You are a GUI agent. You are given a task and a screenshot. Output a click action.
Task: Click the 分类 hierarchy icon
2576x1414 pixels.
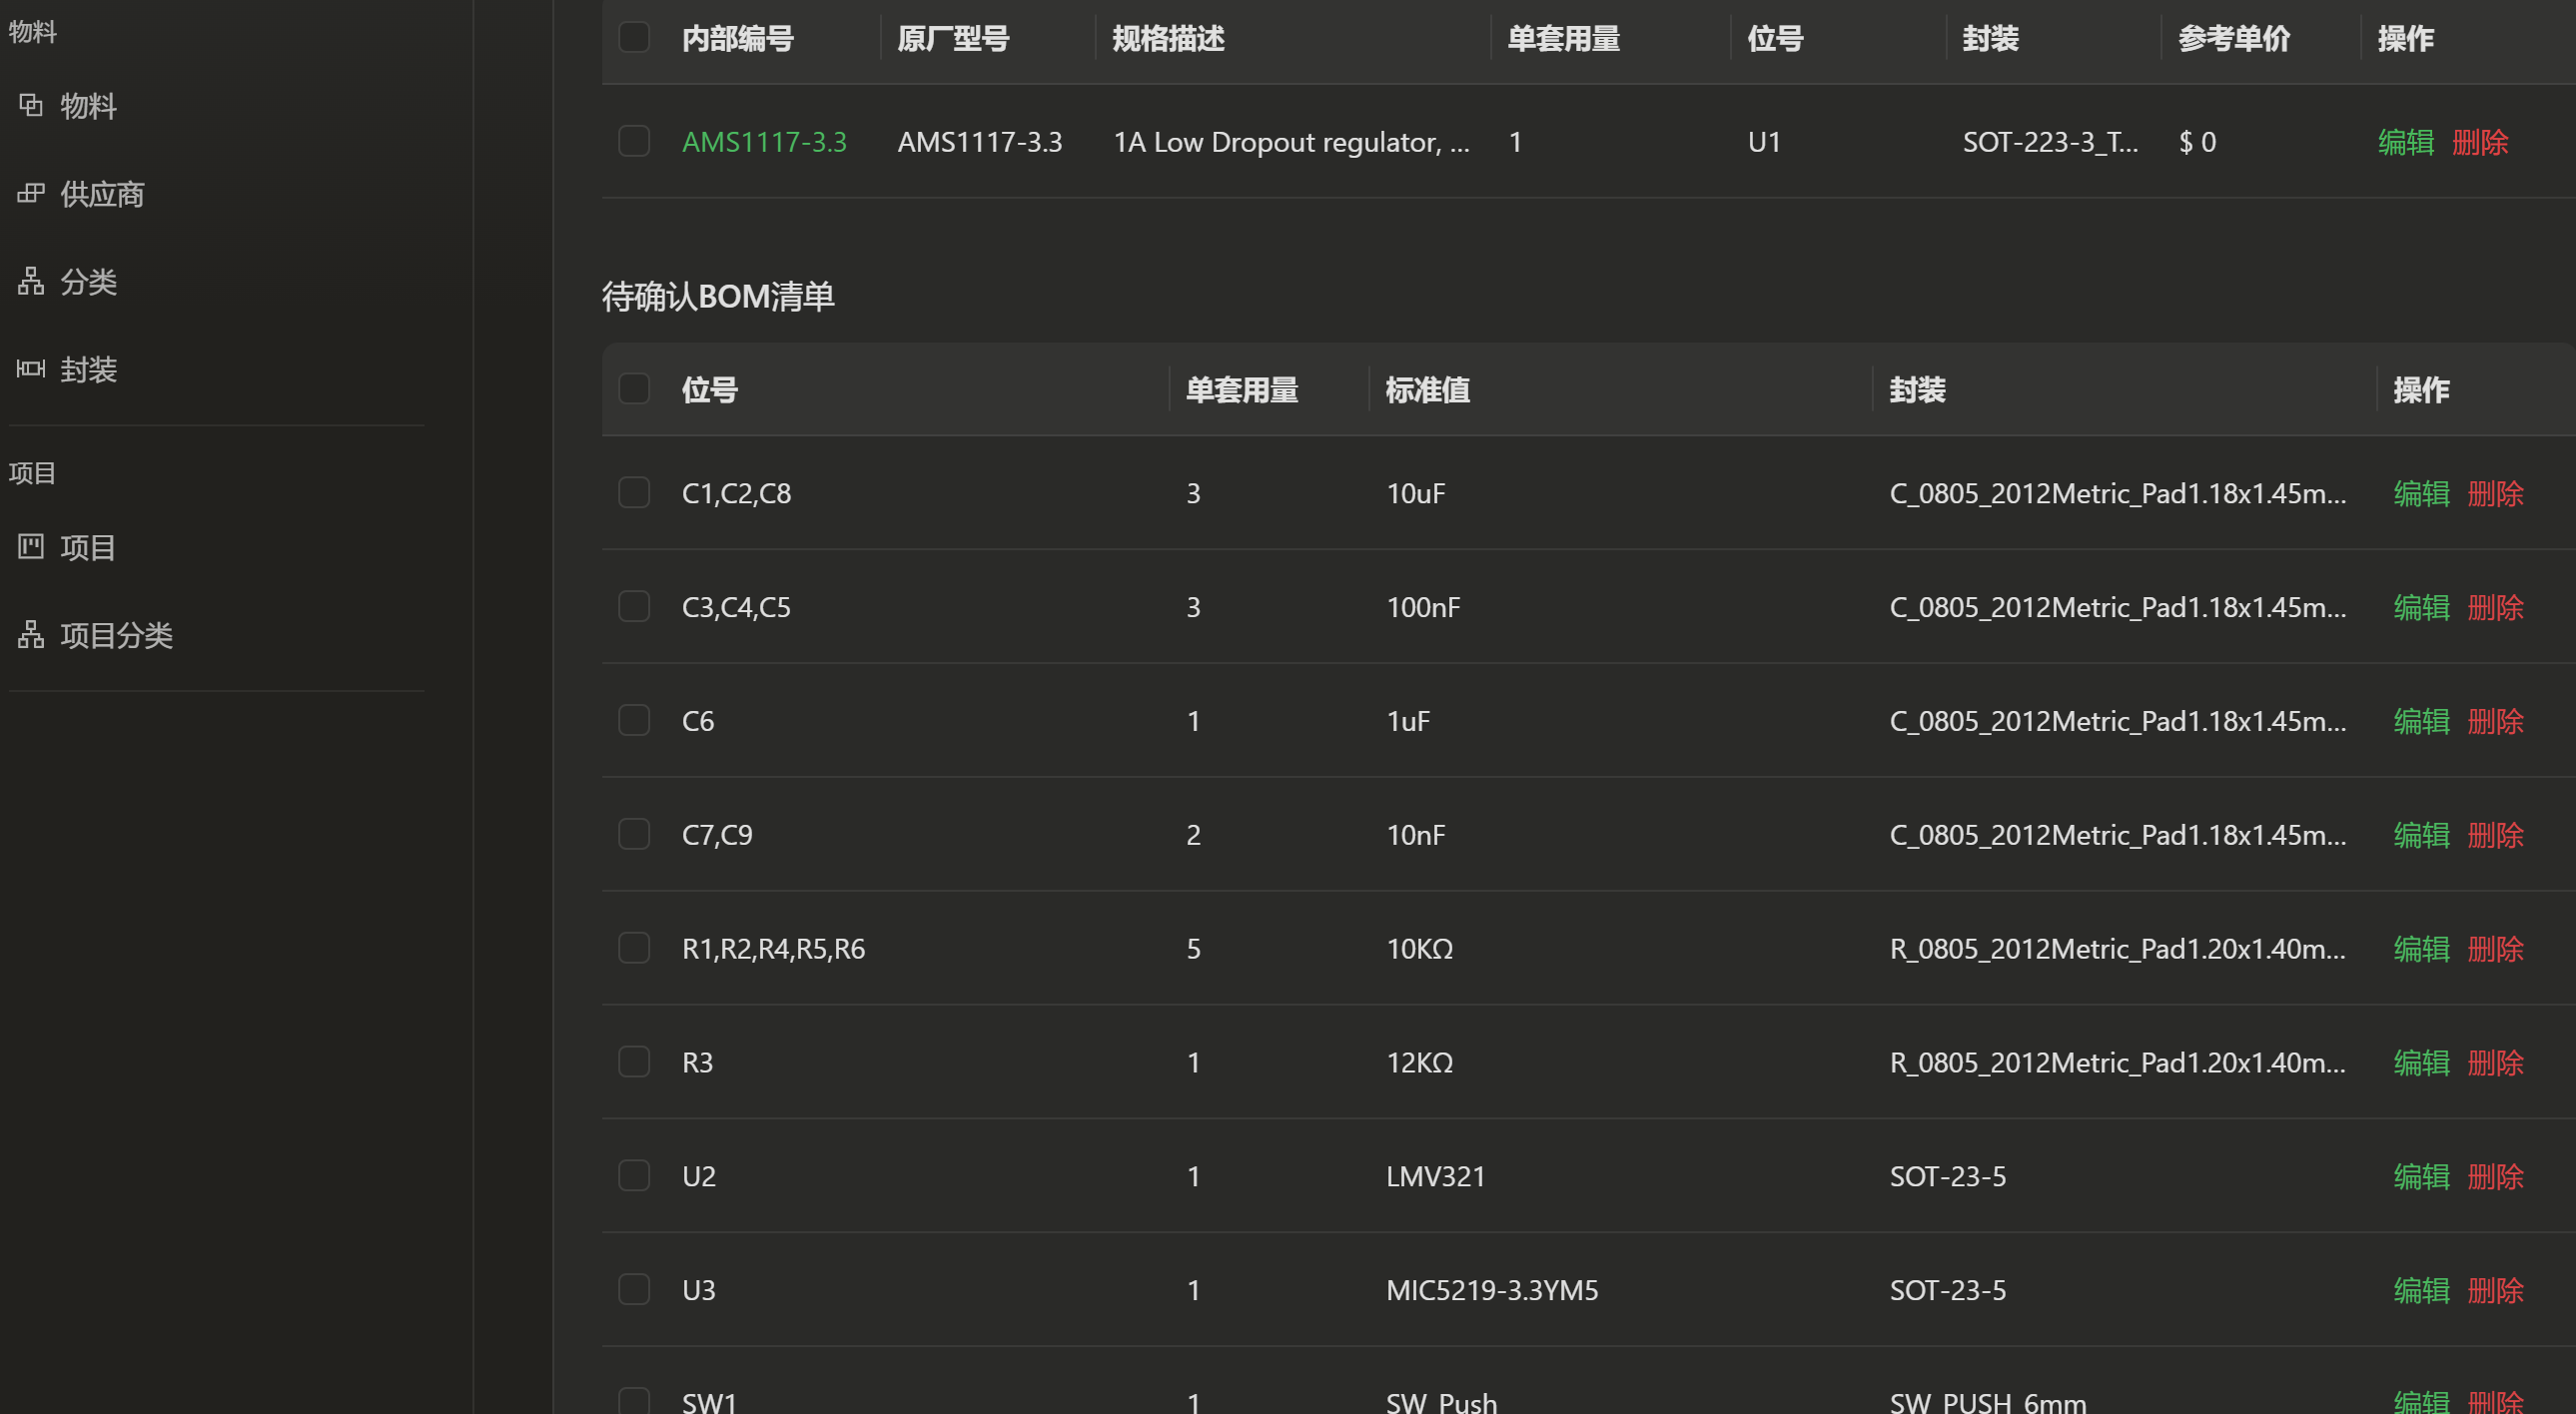[x=31, y=281]
